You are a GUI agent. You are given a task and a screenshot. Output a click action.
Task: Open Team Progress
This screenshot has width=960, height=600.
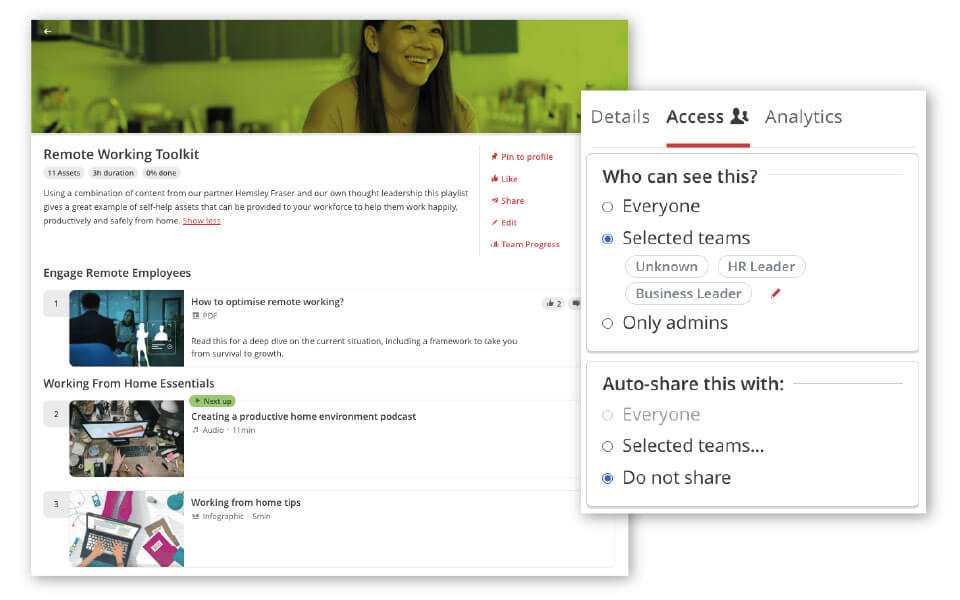point(530,244)
